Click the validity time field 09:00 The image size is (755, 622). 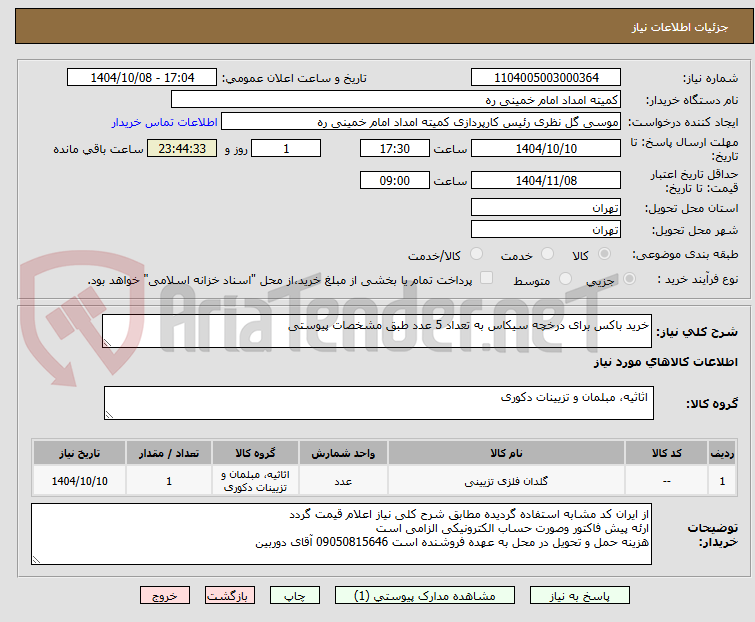(x=394, y=181)
